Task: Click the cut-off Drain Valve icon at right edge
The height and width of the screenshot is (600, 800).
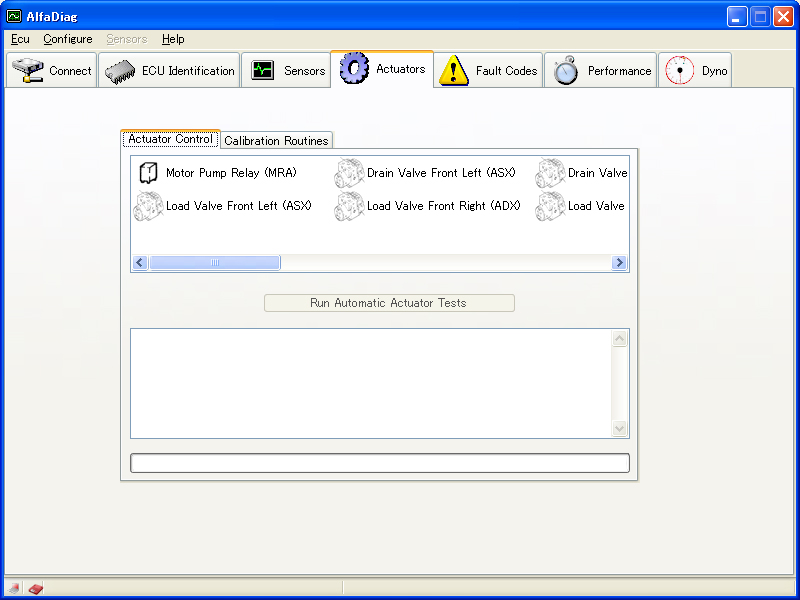Action: [x=550, y=173]
